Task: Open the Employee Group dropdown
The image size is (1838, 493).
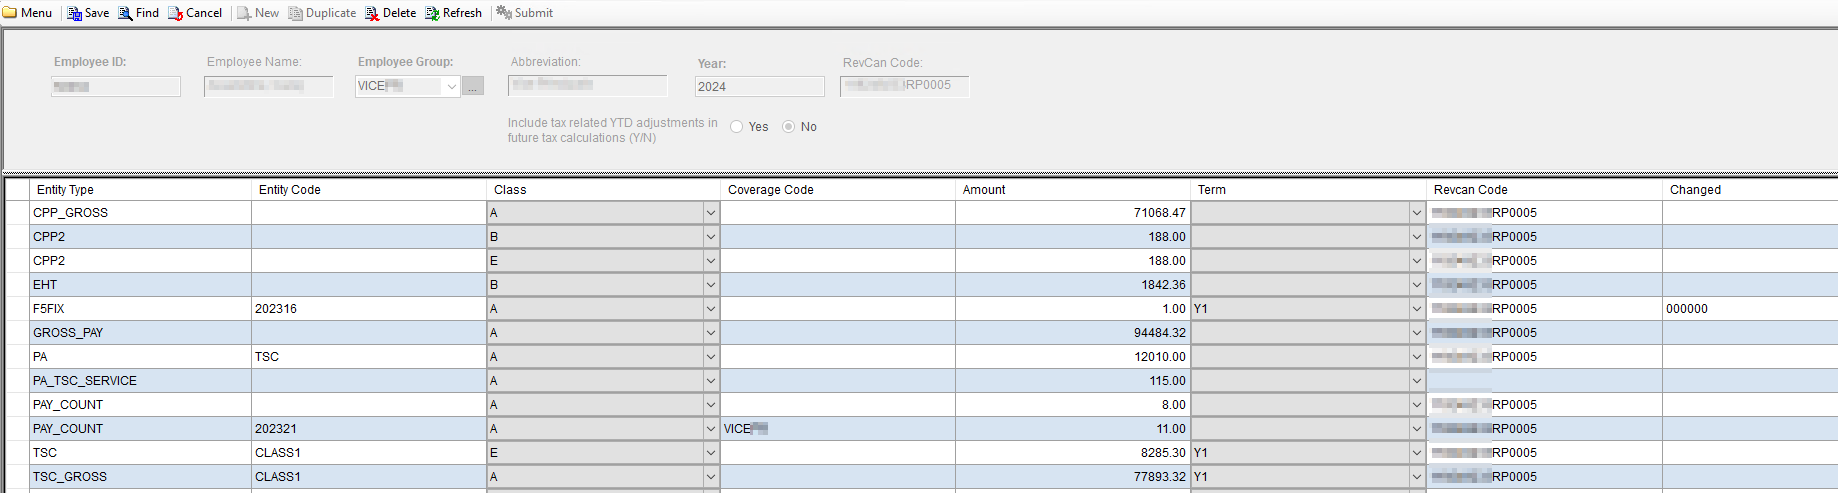Action: coord(451,87)
